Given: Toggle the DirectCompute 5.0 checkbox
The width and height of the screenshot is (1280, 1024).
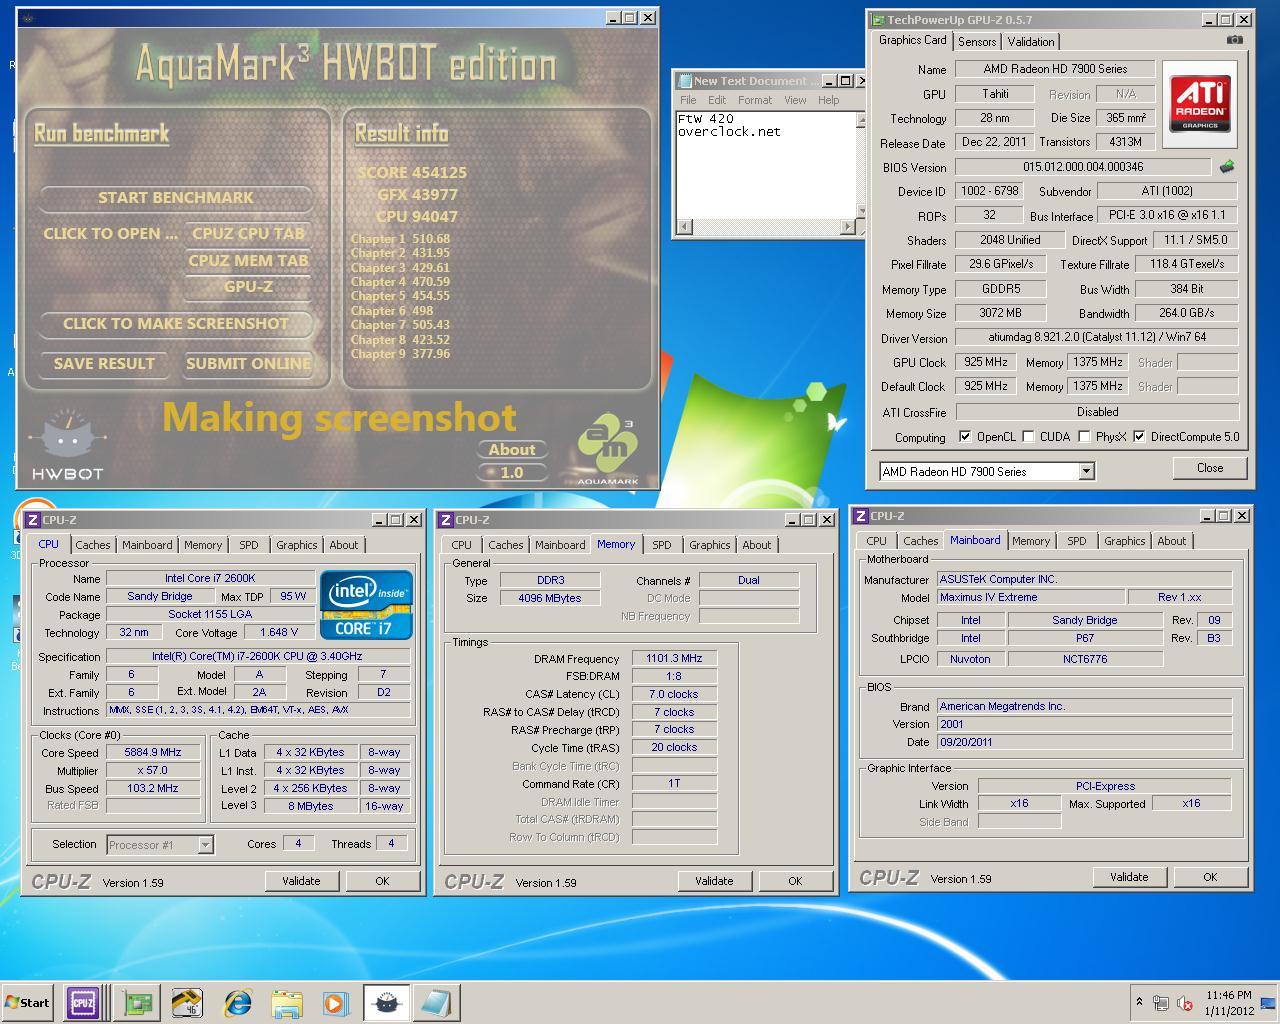Looking at the screenshot, I should [x=1139, y=437].
